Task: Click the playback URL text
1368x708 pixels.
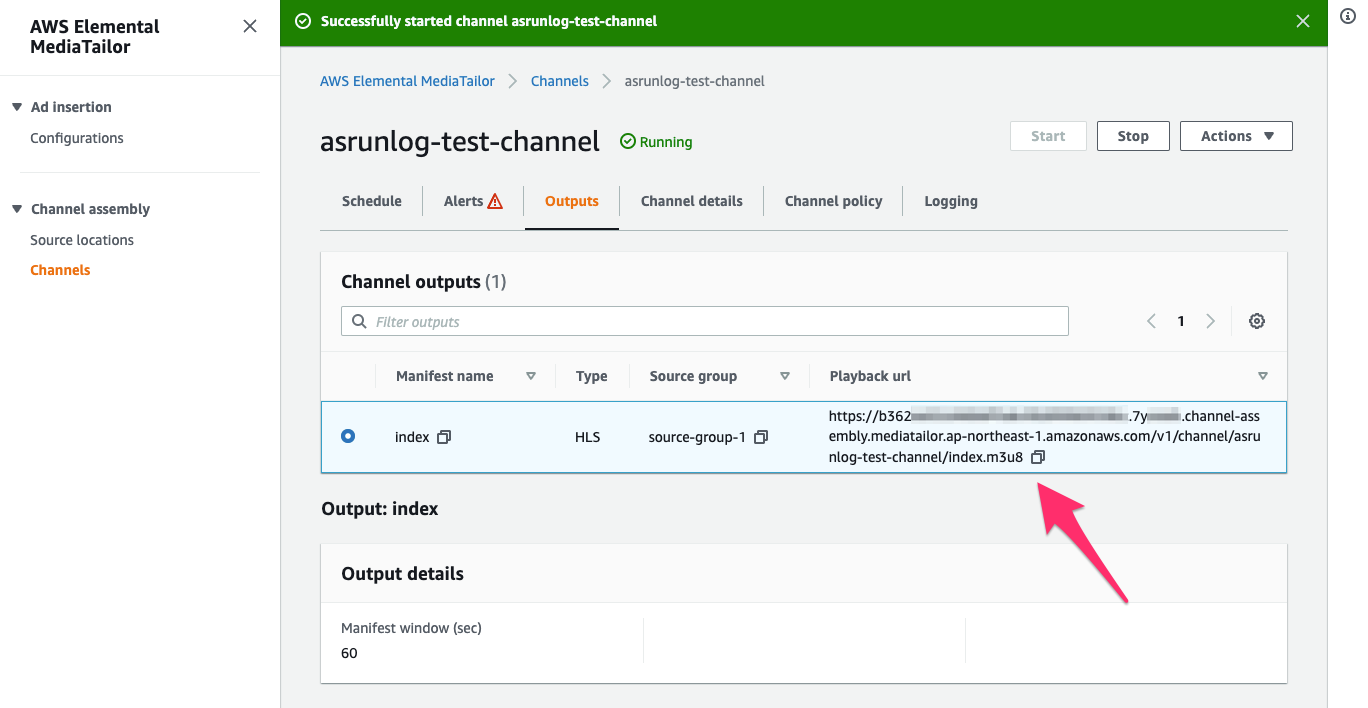Action: 1044,436
